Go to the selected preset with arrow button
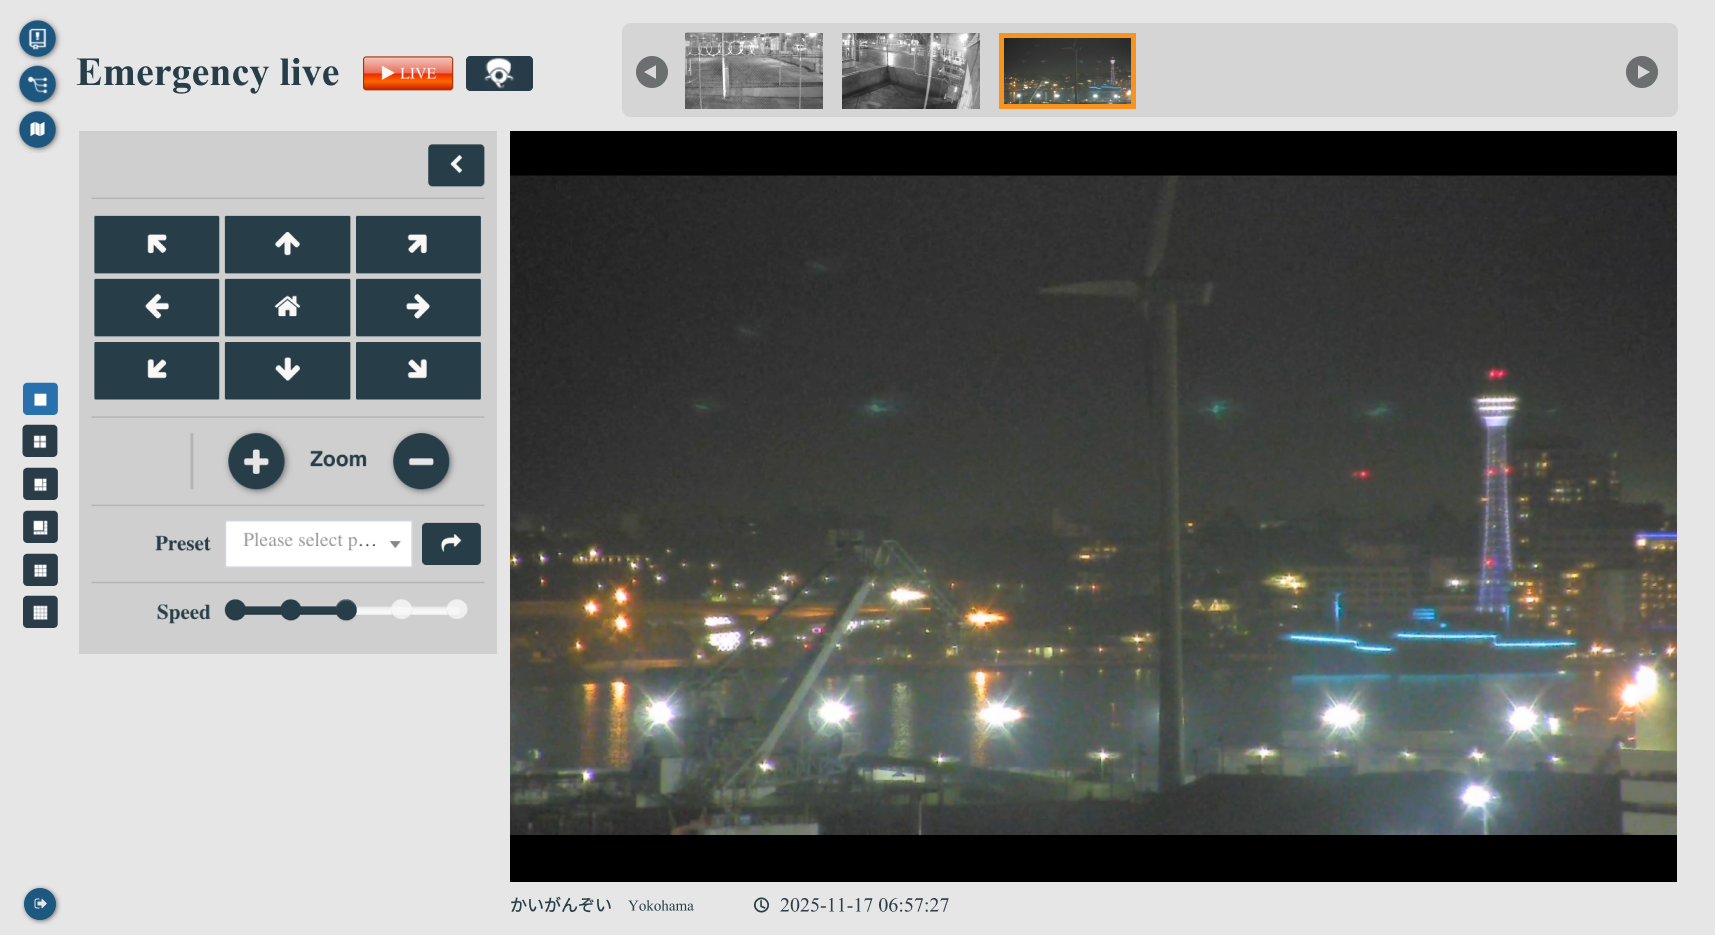 (x=451, y=543)
